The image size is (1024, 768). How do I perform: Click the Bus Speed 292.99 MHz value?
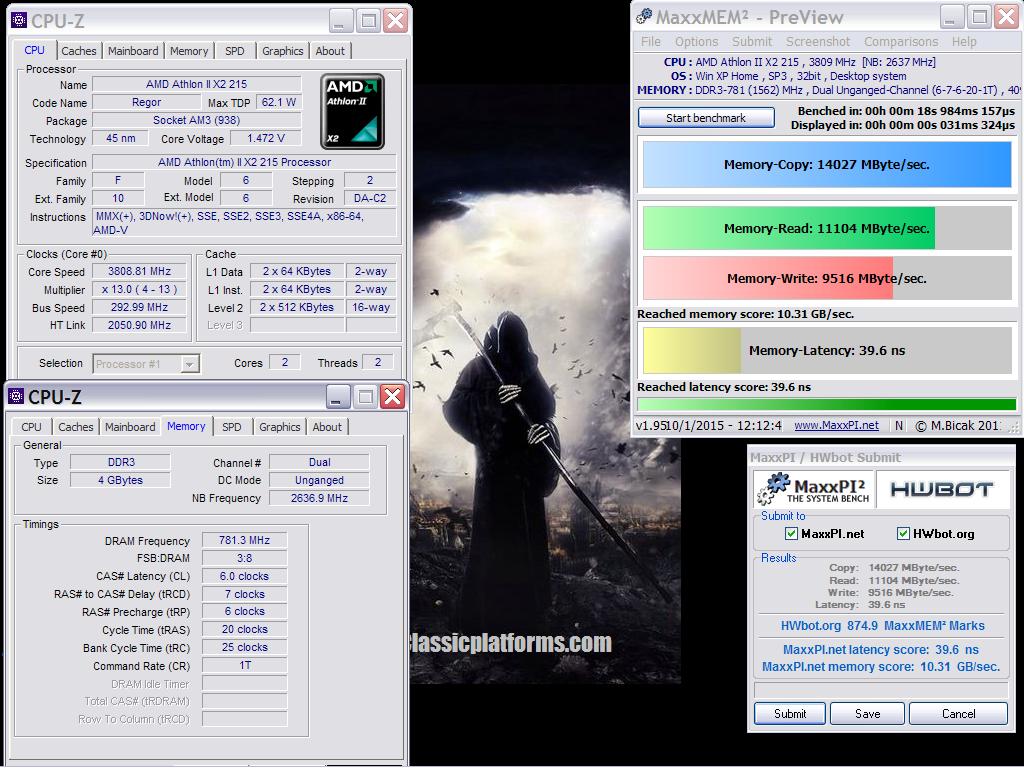pos(140,308)
